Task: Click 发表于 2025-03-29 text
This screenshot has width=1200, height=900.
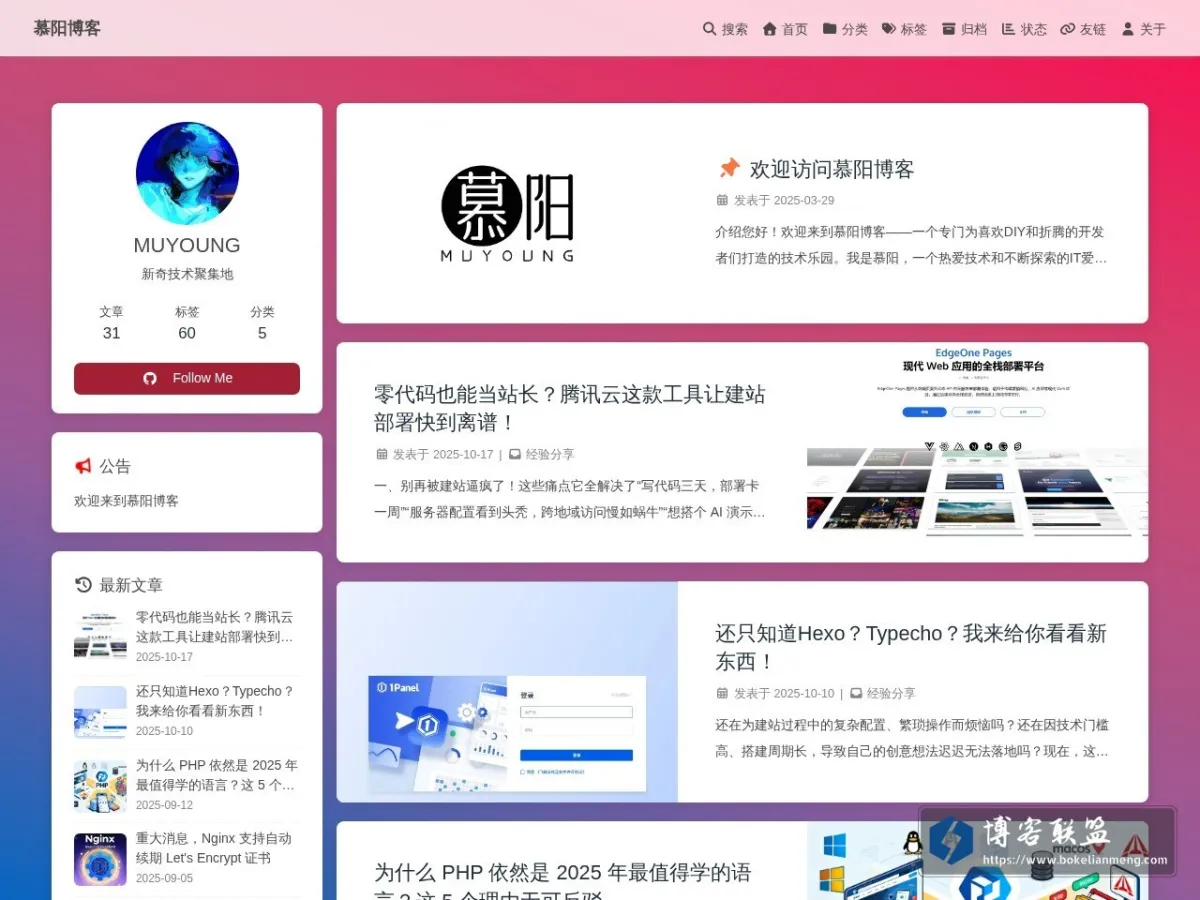Action: pos(784,200)
